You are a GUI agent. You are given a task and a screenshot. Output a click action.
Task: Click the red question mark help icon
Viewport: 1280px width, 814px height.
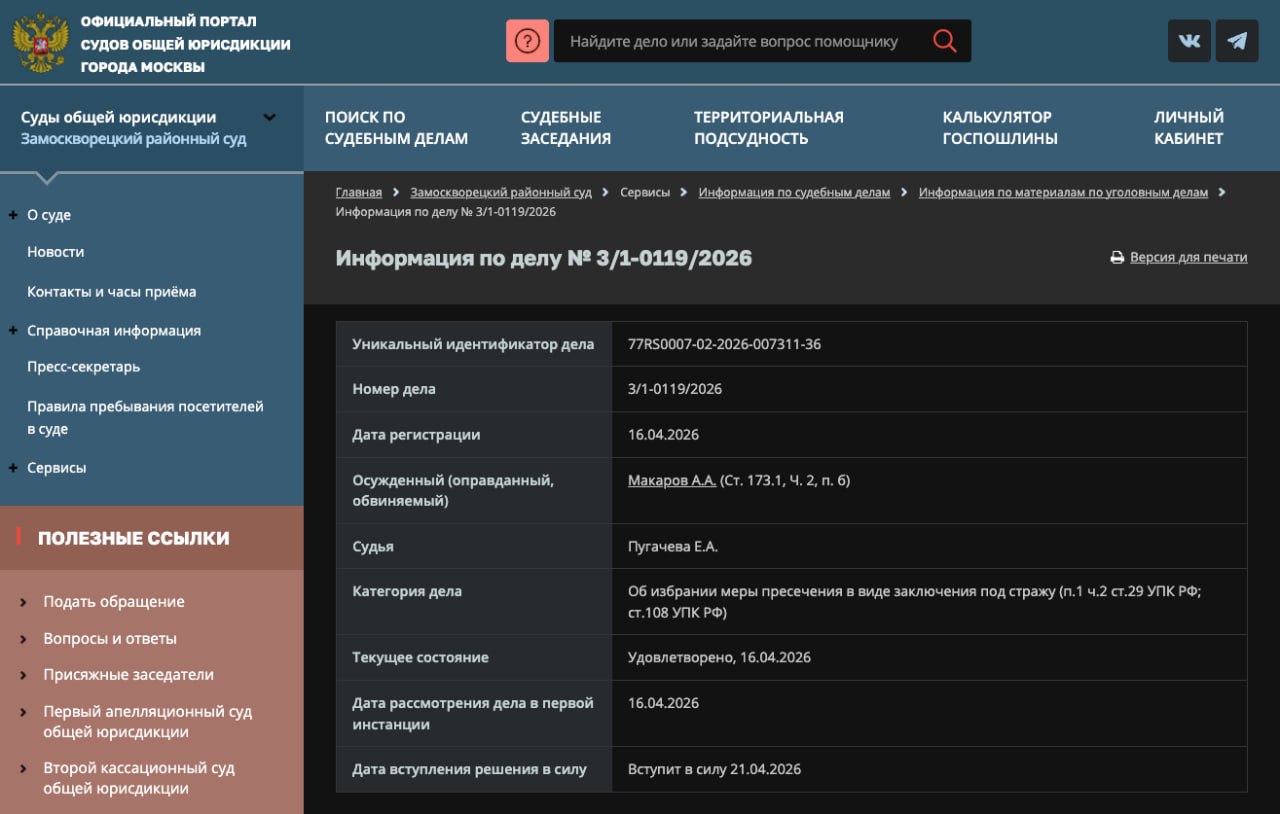tap(527, 41)
